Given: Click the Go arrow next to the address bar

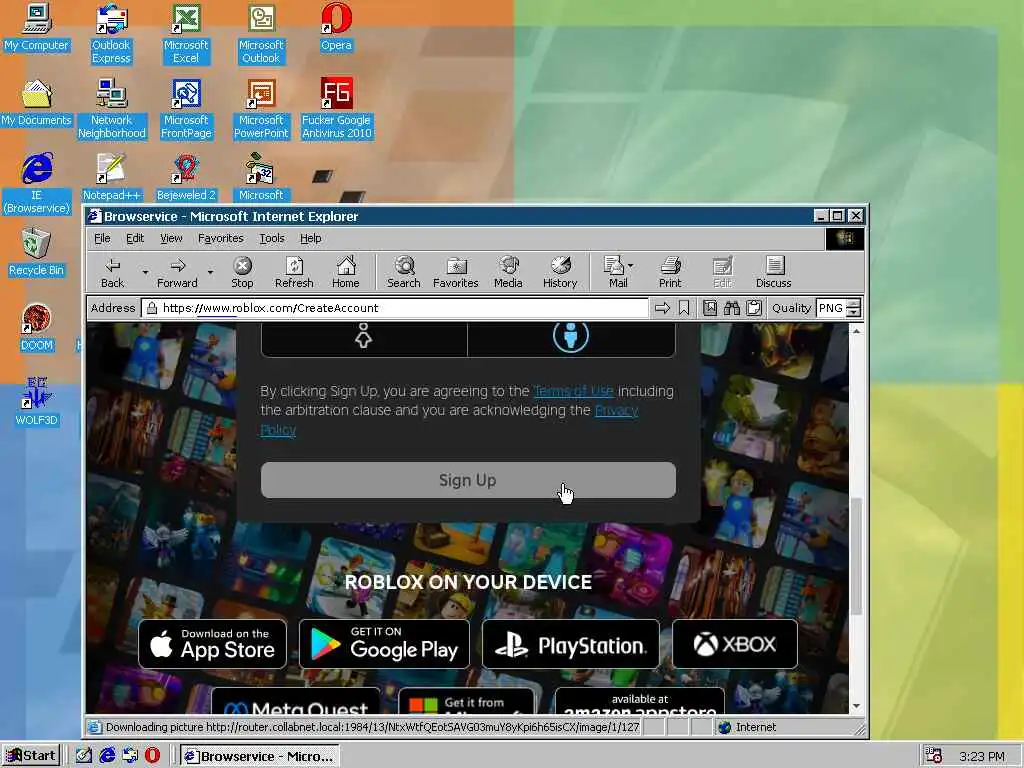Looking at the screenshot, I should 662,308.
